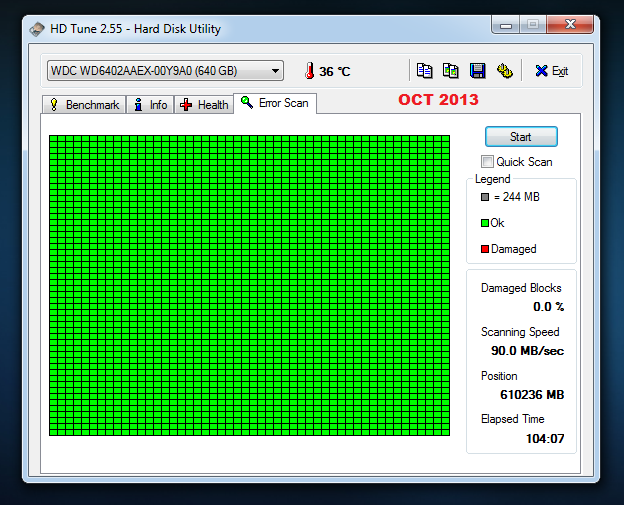Click the red Damaged legend swatch

click(485, 249)
